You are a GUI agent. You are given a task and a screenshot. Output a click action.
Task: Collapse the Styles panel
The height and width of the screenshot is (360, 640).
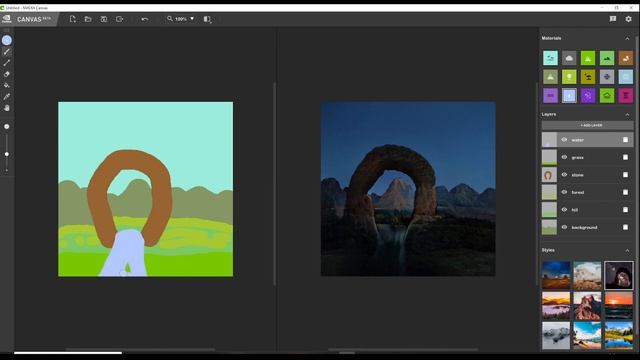[627, 250]
